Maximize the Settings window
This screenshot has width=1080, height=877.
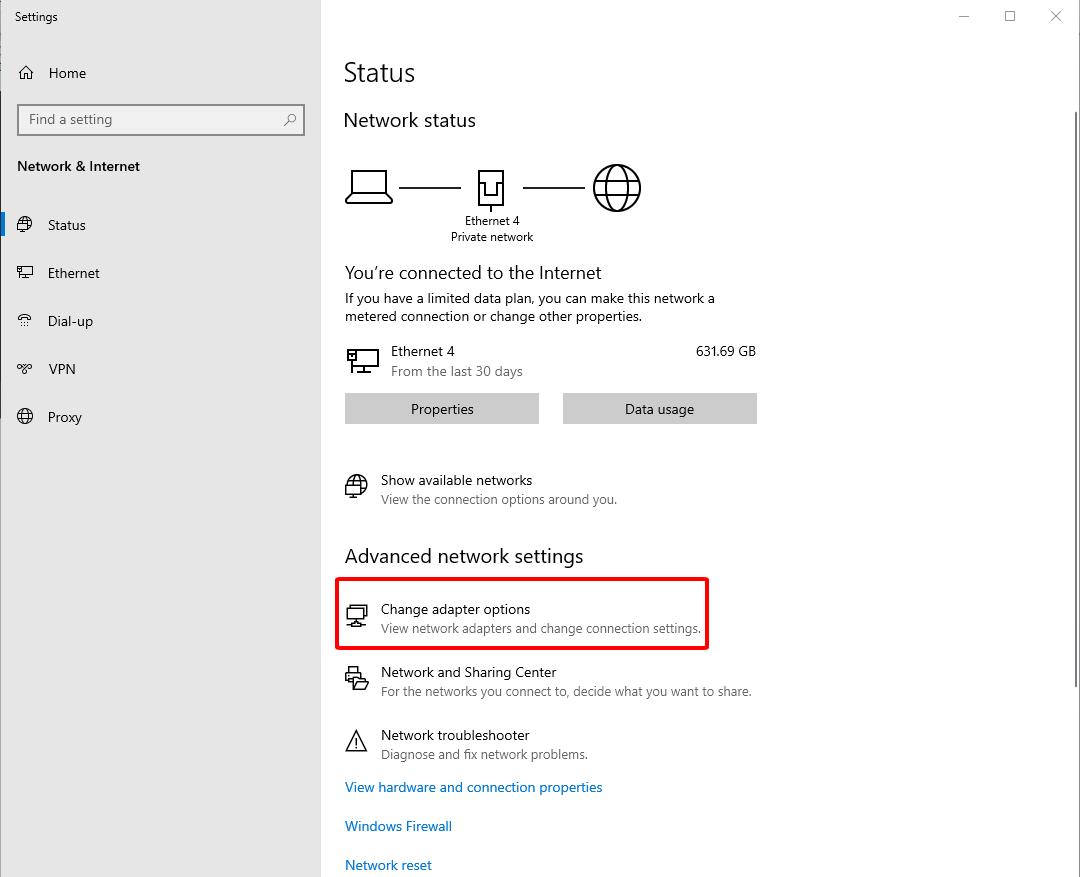tap(1010, 17)
